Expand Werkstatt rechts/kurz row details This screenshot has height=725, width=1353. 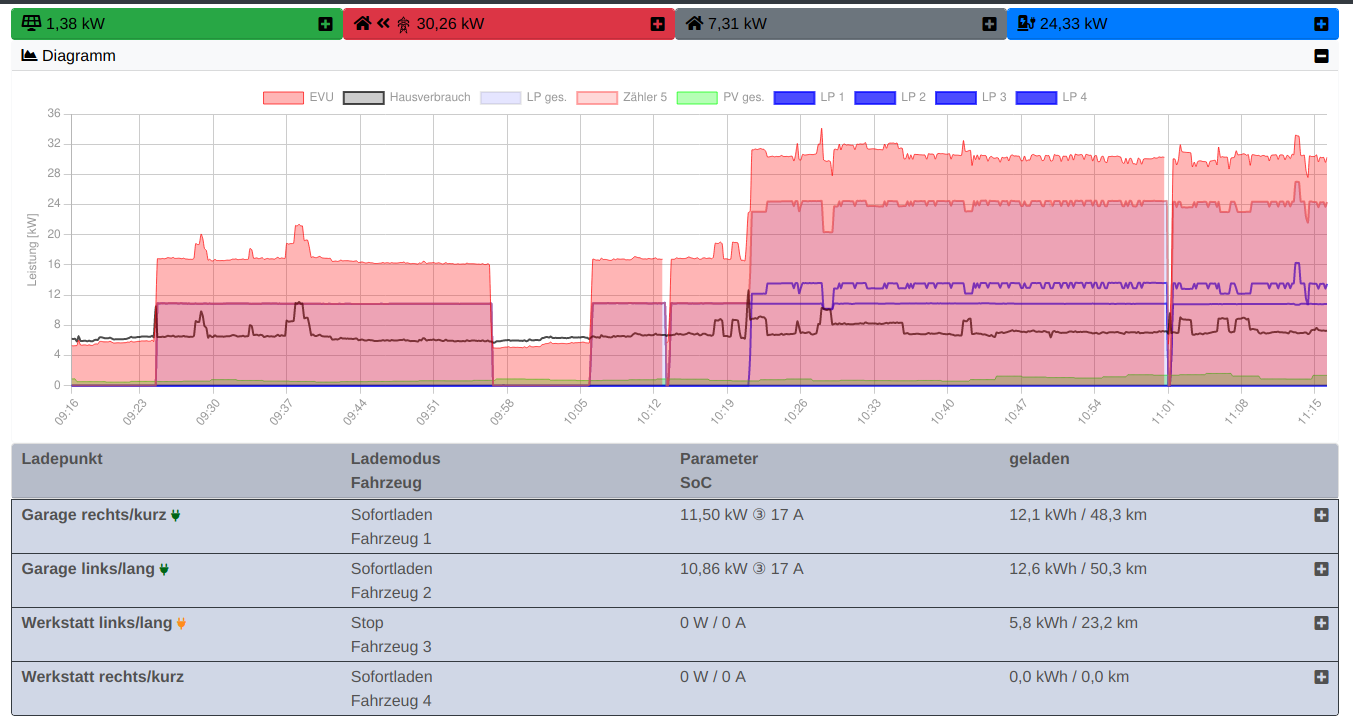1321,677
